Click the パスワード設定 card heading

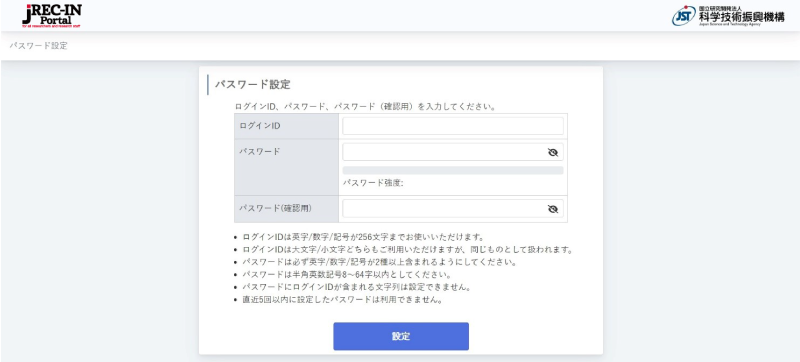pos(253,85)
